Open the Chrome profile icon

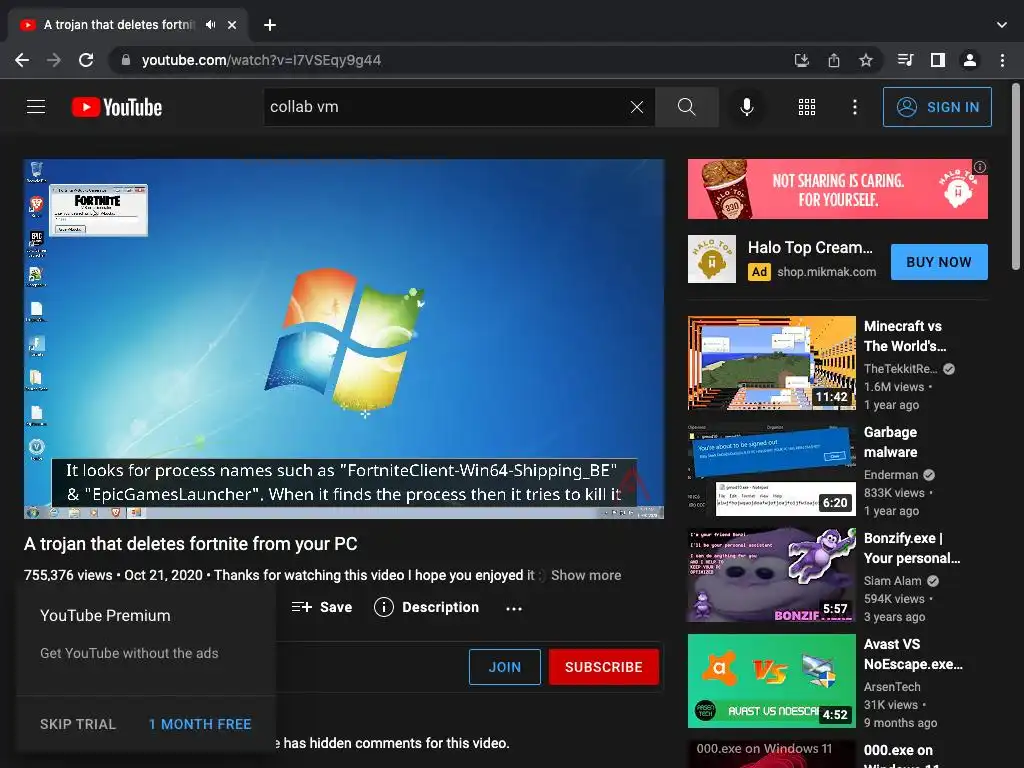(970, 60)
